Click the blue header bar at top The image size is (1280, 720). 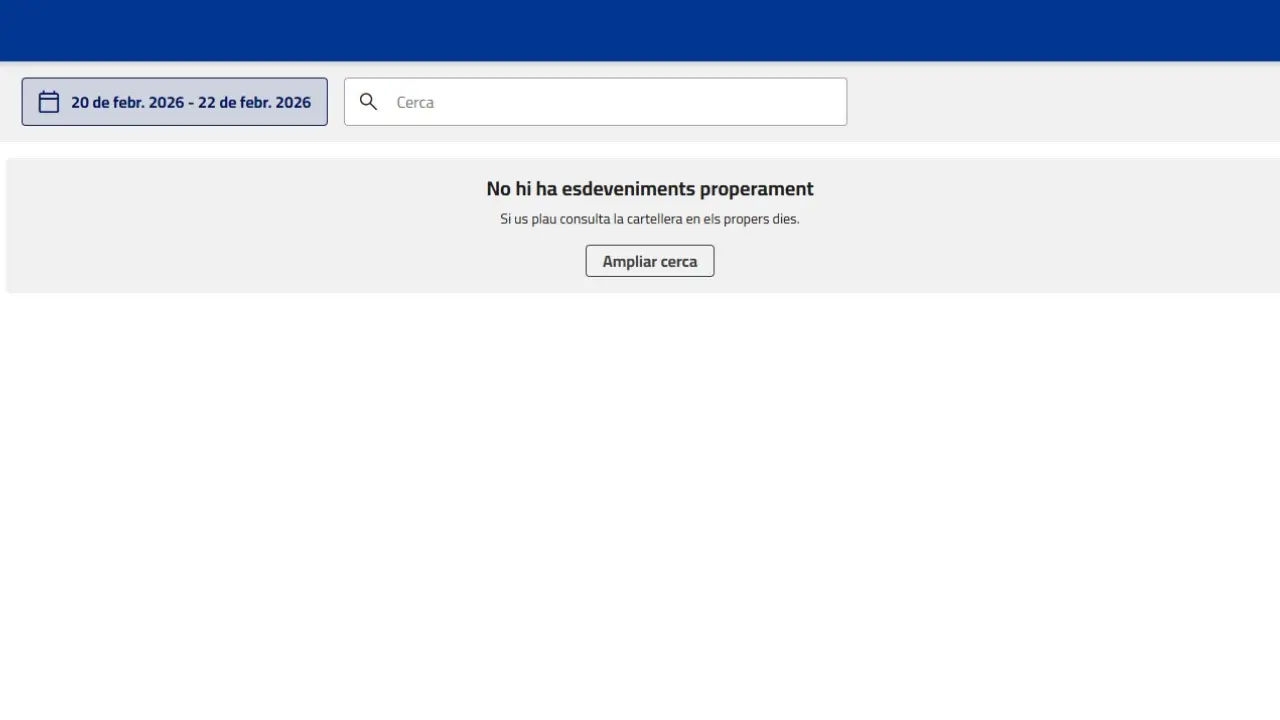point(640,30)
